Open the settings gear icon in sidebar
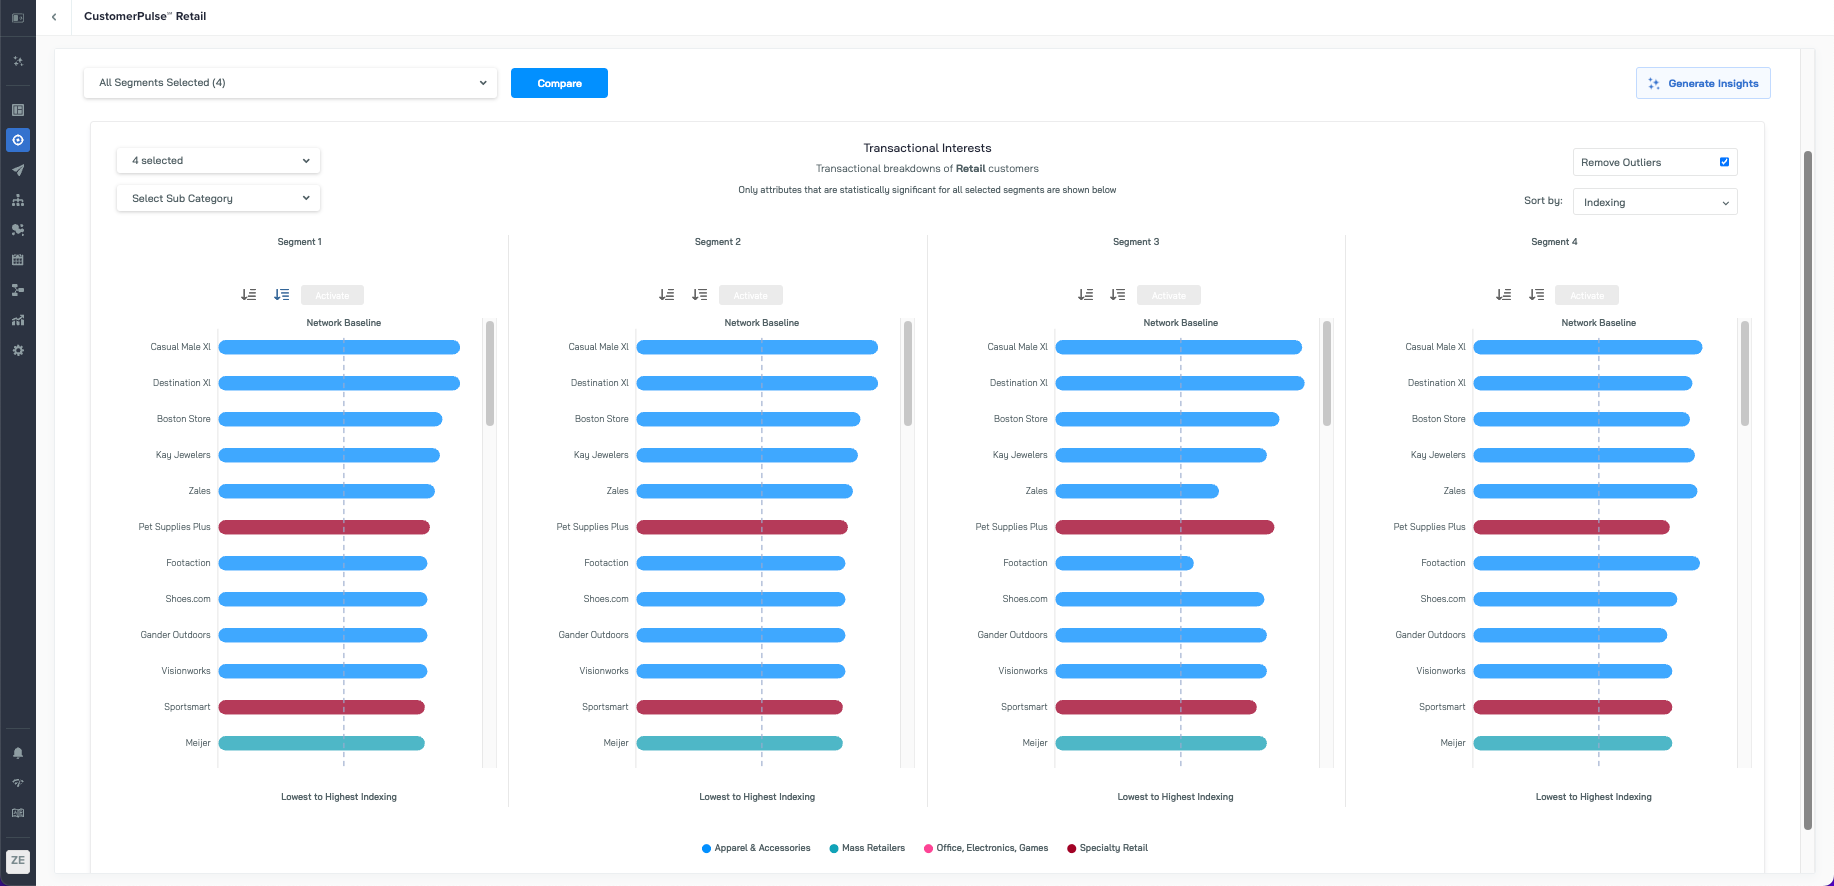 click(x=18, y=350)
